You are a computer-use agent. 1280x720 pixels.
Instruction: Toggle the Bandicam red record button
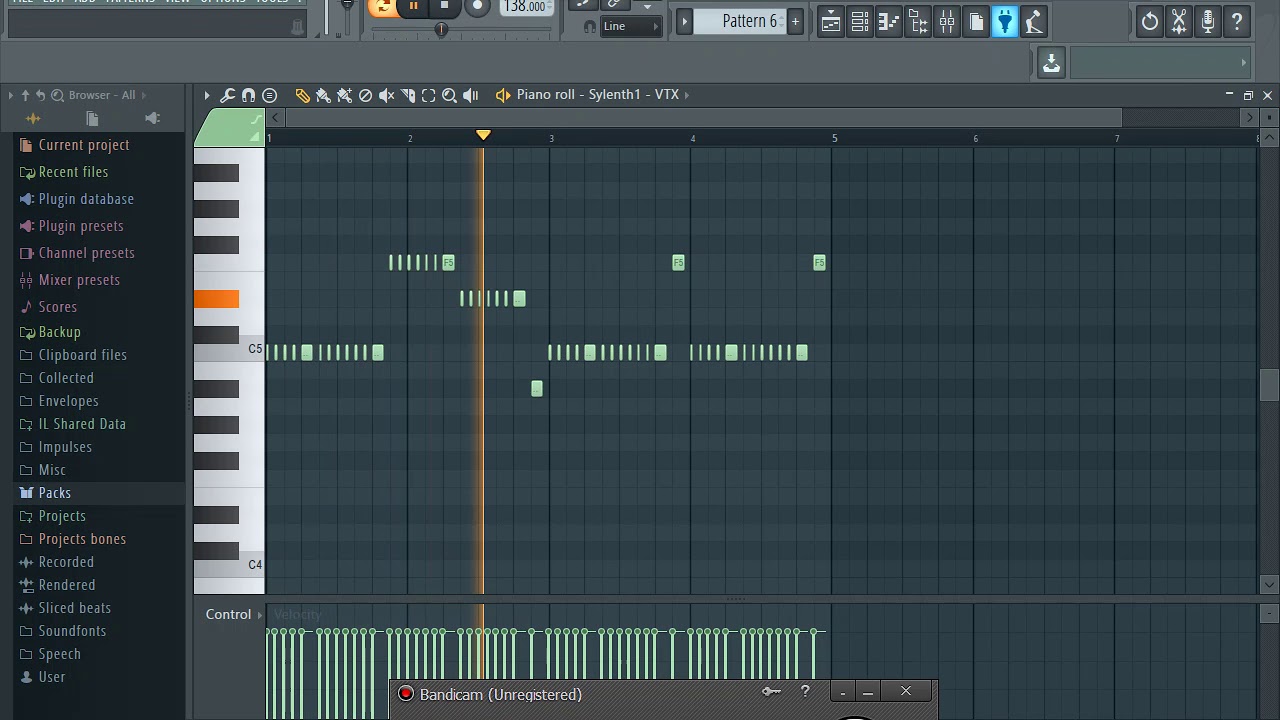pyautogui.click(x=406, y=694)
